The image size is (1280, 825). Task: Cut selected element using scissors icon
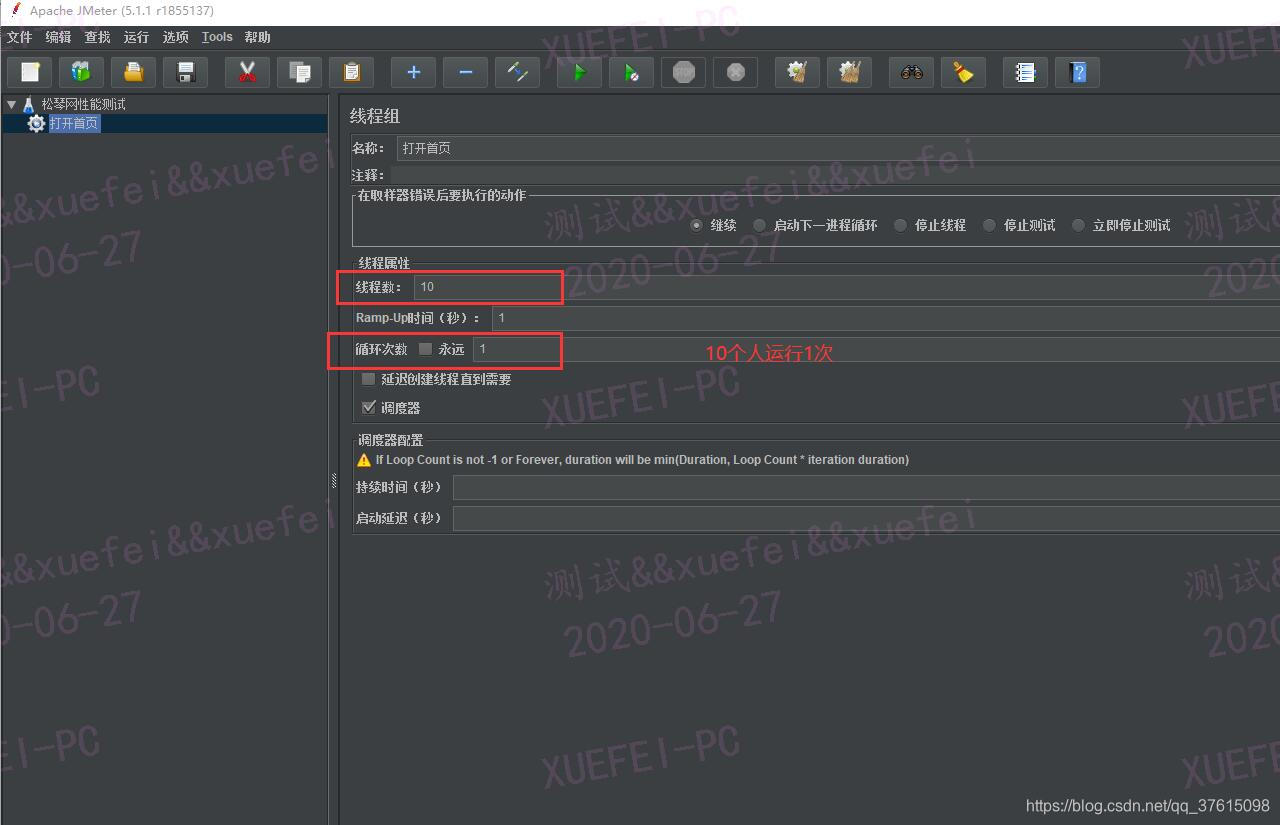(247, 72)
